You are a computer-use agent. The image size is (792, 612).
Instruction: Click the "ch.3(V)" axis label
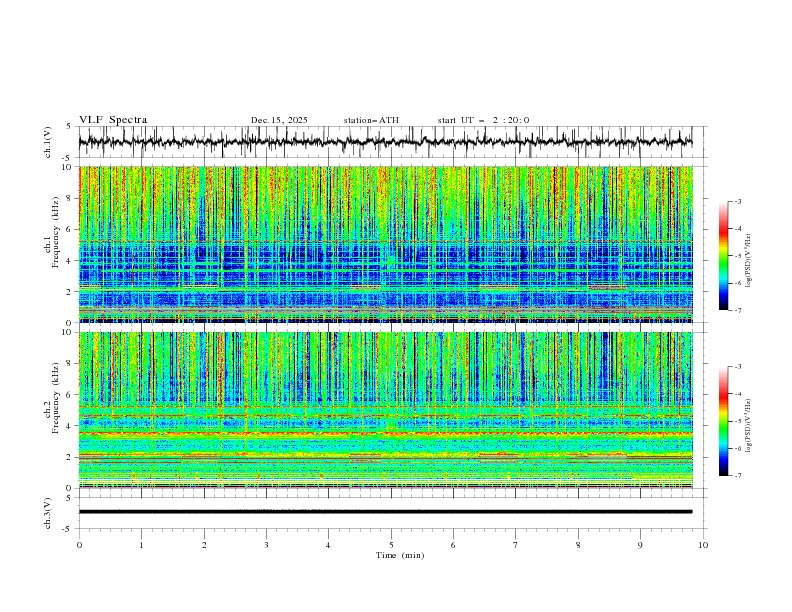(x=48, y=513)
